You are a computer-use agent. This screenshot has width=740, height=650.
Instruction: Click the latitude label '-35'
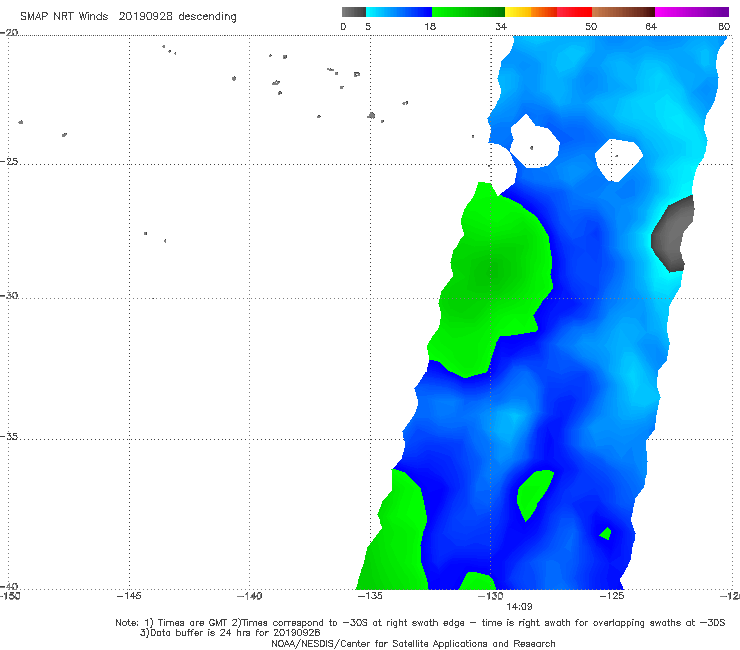click(9, 436)
